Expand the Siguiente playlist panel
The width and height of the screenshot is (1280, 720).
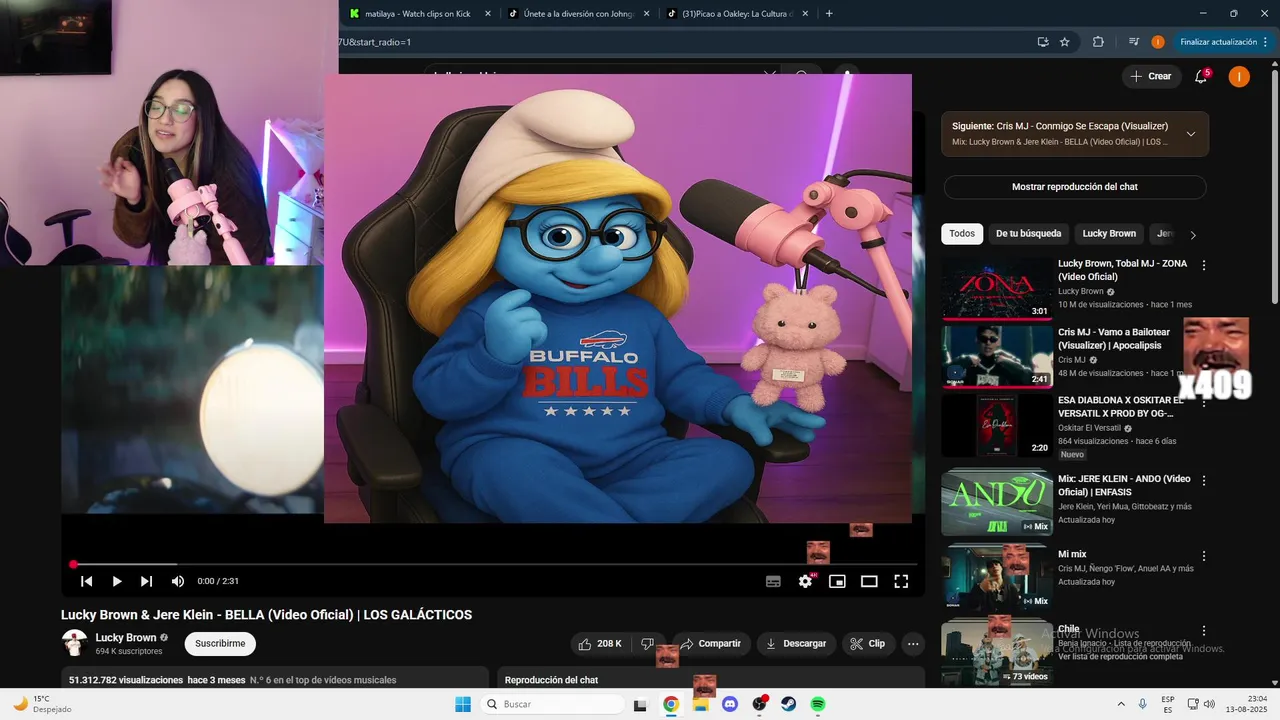pyautogui.click(x=1191, y=134)
